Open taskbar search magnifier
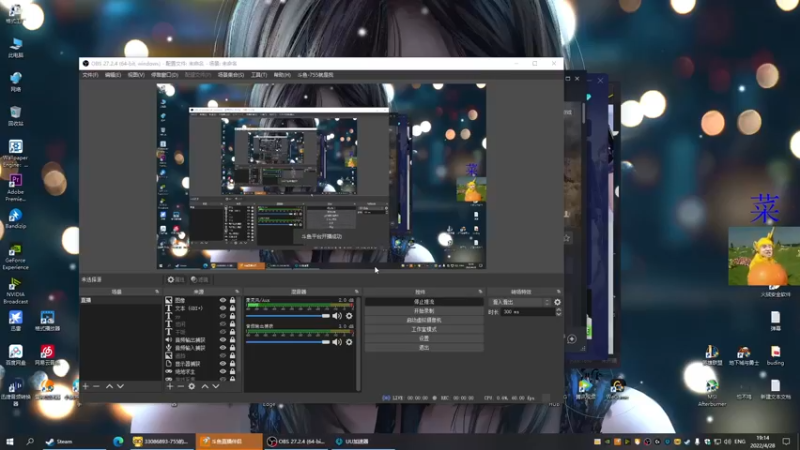This screenshot has width=800, height=450. 30,441
